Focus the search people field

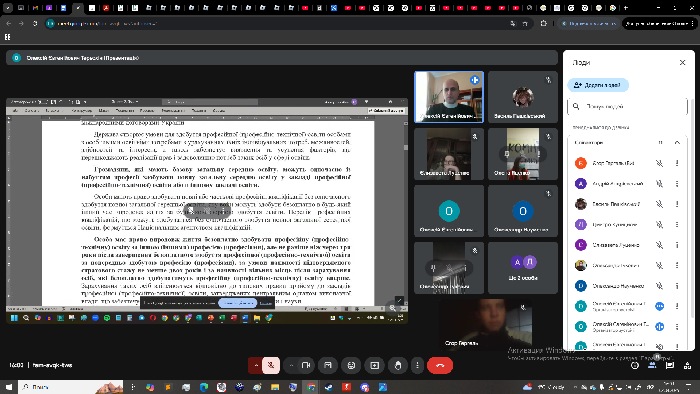[628, 107]
